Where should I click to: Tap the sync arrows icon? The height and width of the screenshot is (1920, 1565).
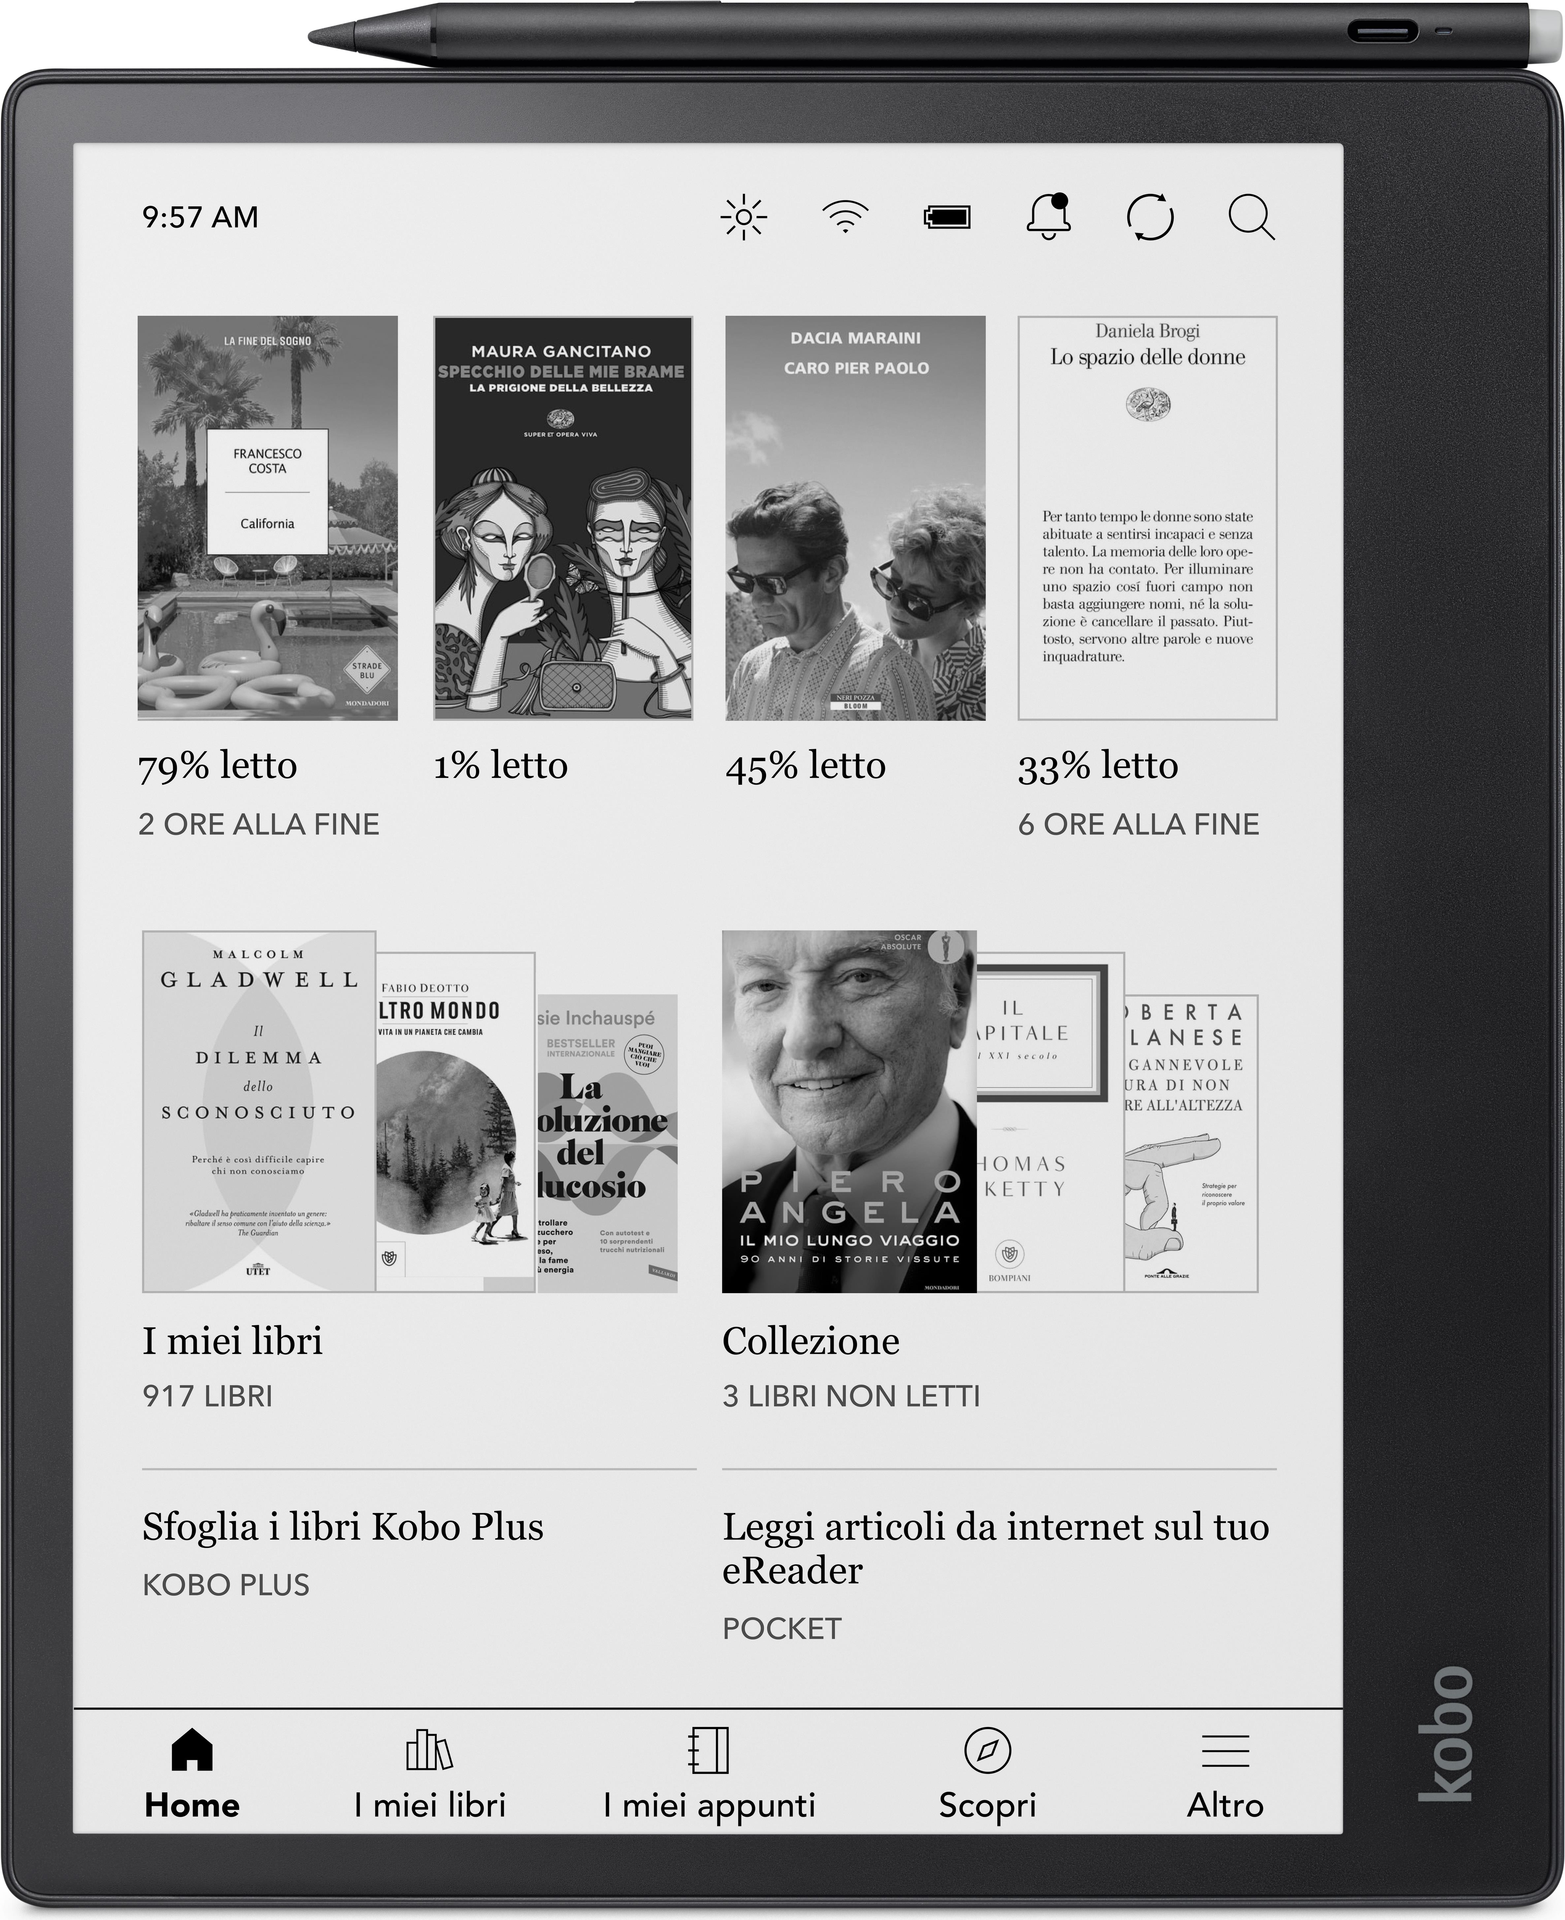(1150, 217)
